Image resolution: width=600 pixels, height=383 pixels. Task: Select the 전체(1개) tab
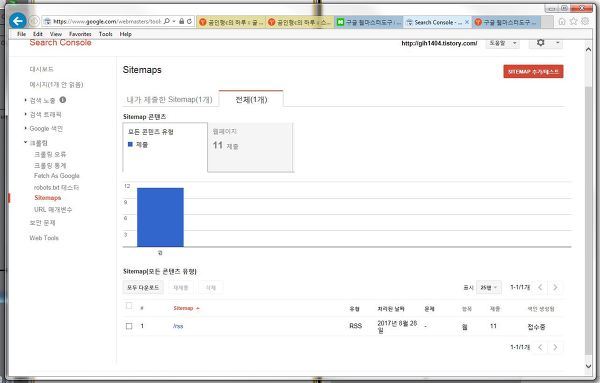click(251, 99)
